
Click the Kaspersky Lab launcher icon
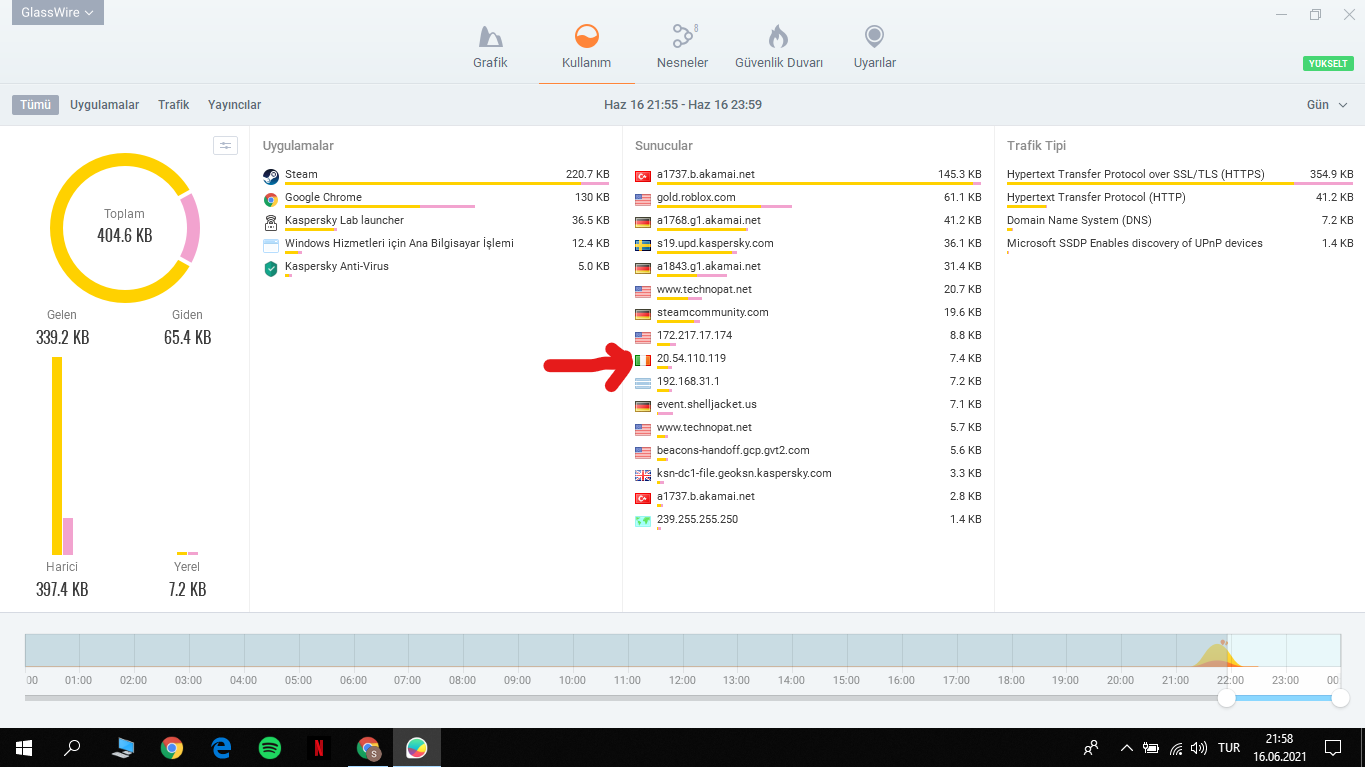271,222
